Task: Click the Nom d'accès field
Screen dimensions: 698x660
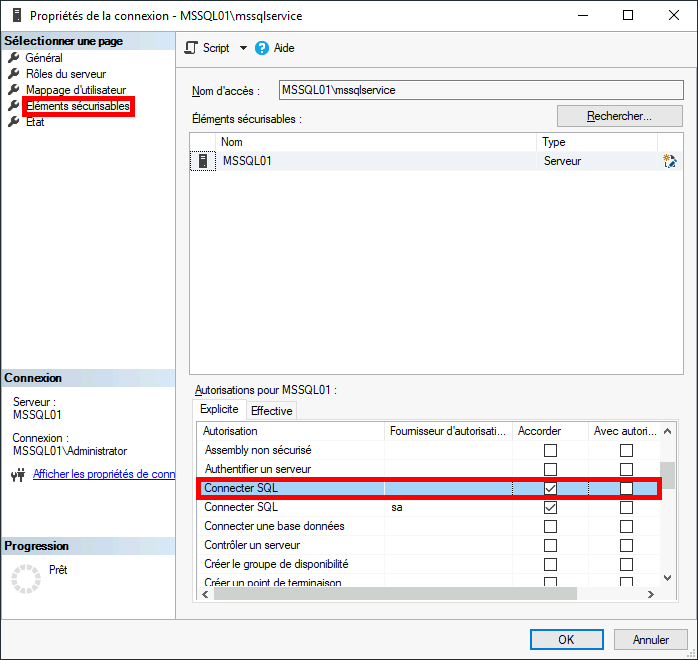Action: pos(481,90)
